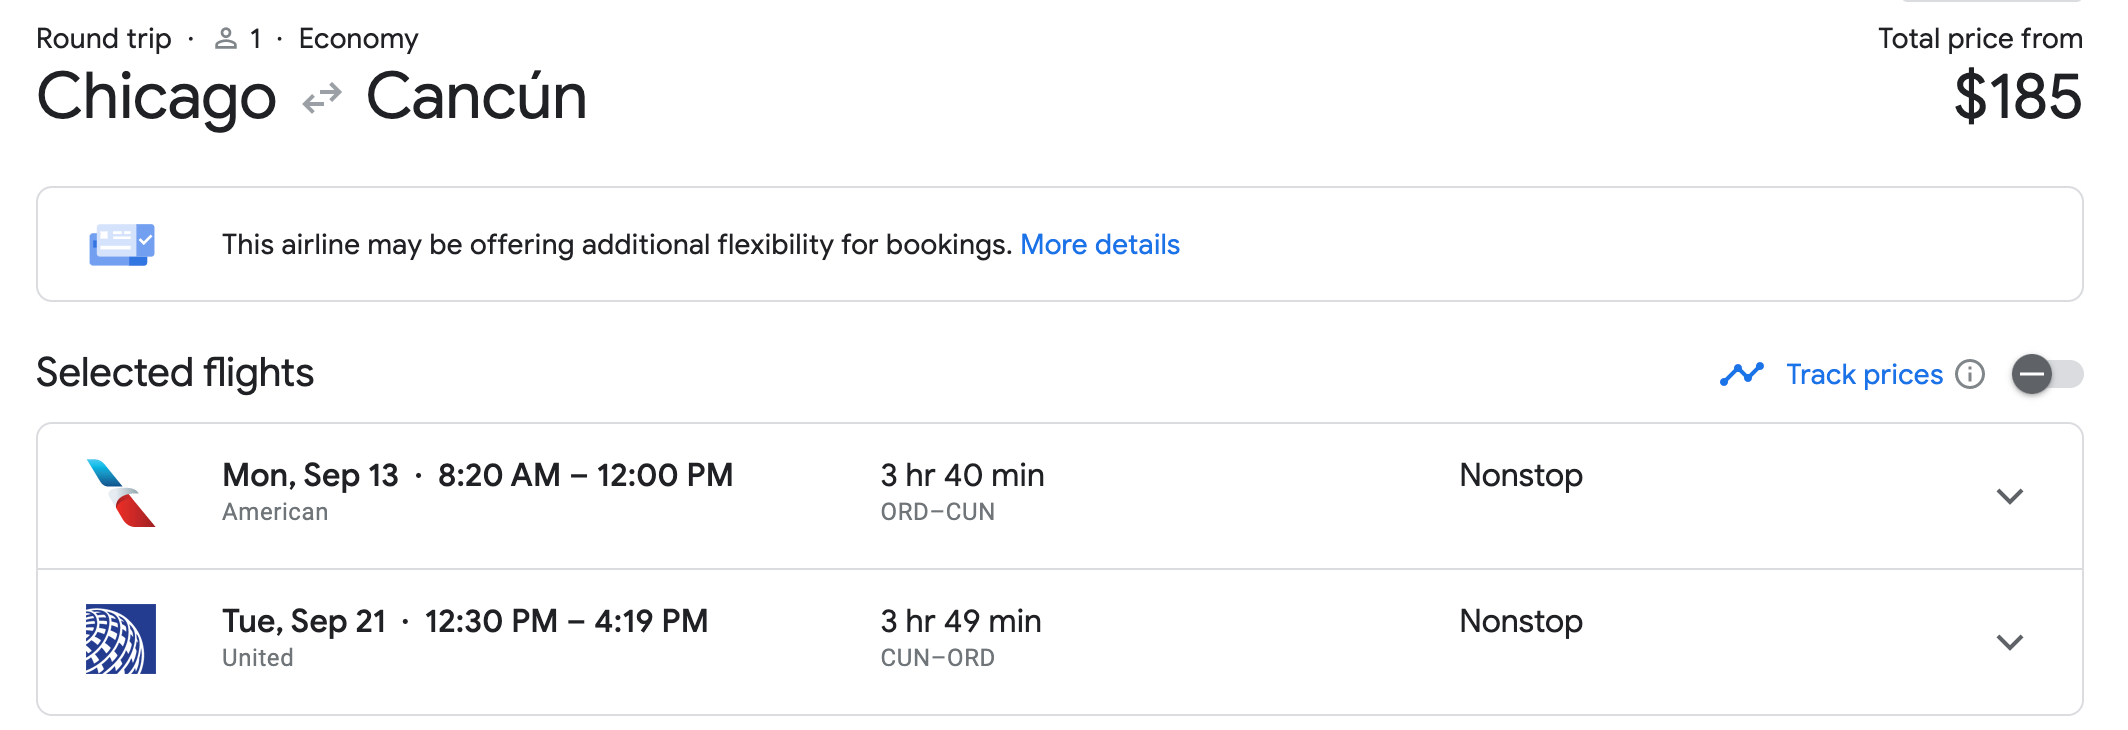
Task: Click the Round trip label
Action: click(104, 39)
